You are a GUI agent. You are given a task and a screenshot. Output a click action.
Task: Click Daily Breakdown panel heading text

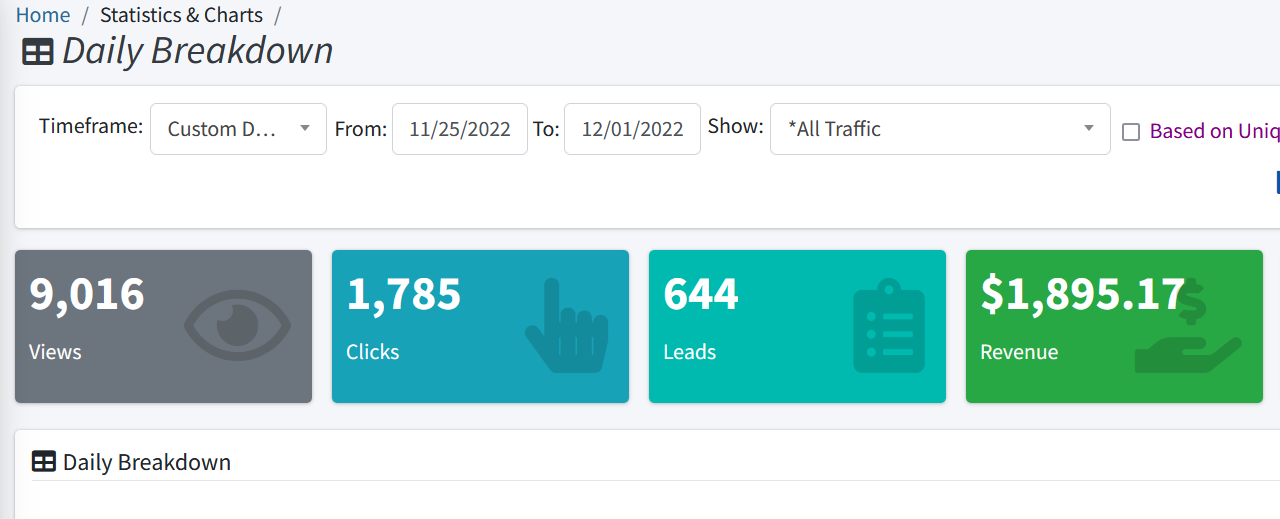tap(147, 462)
